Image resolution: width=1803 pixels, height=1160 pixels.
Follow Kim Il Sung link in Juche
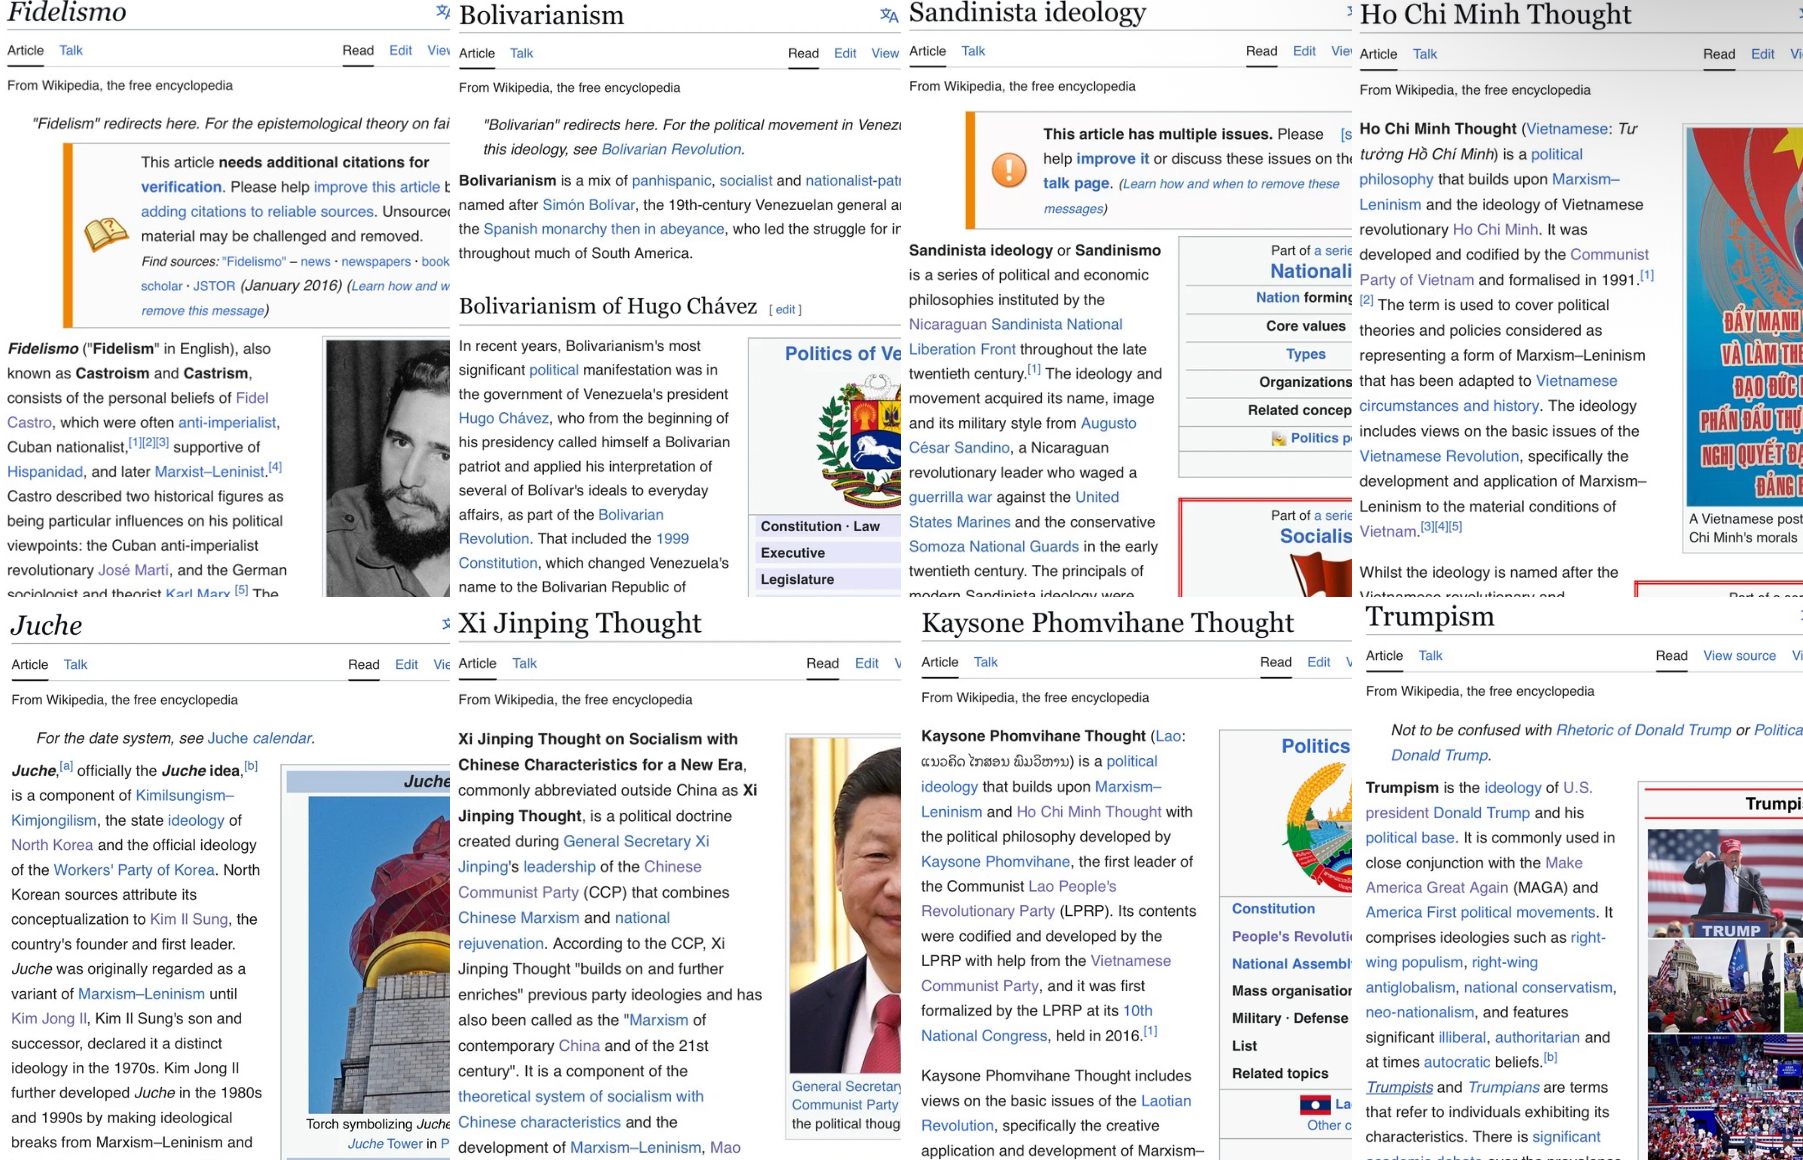189,919
